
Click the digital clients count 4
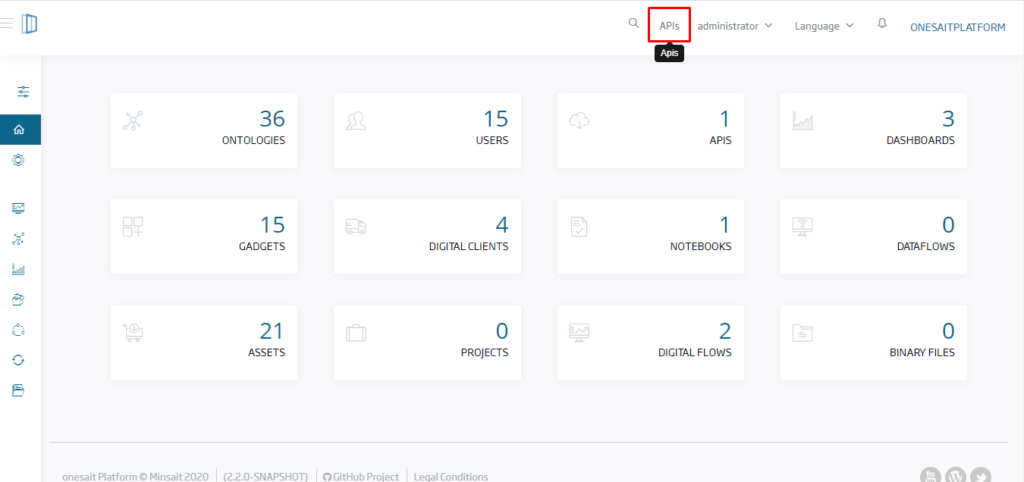tap(502, 225)
